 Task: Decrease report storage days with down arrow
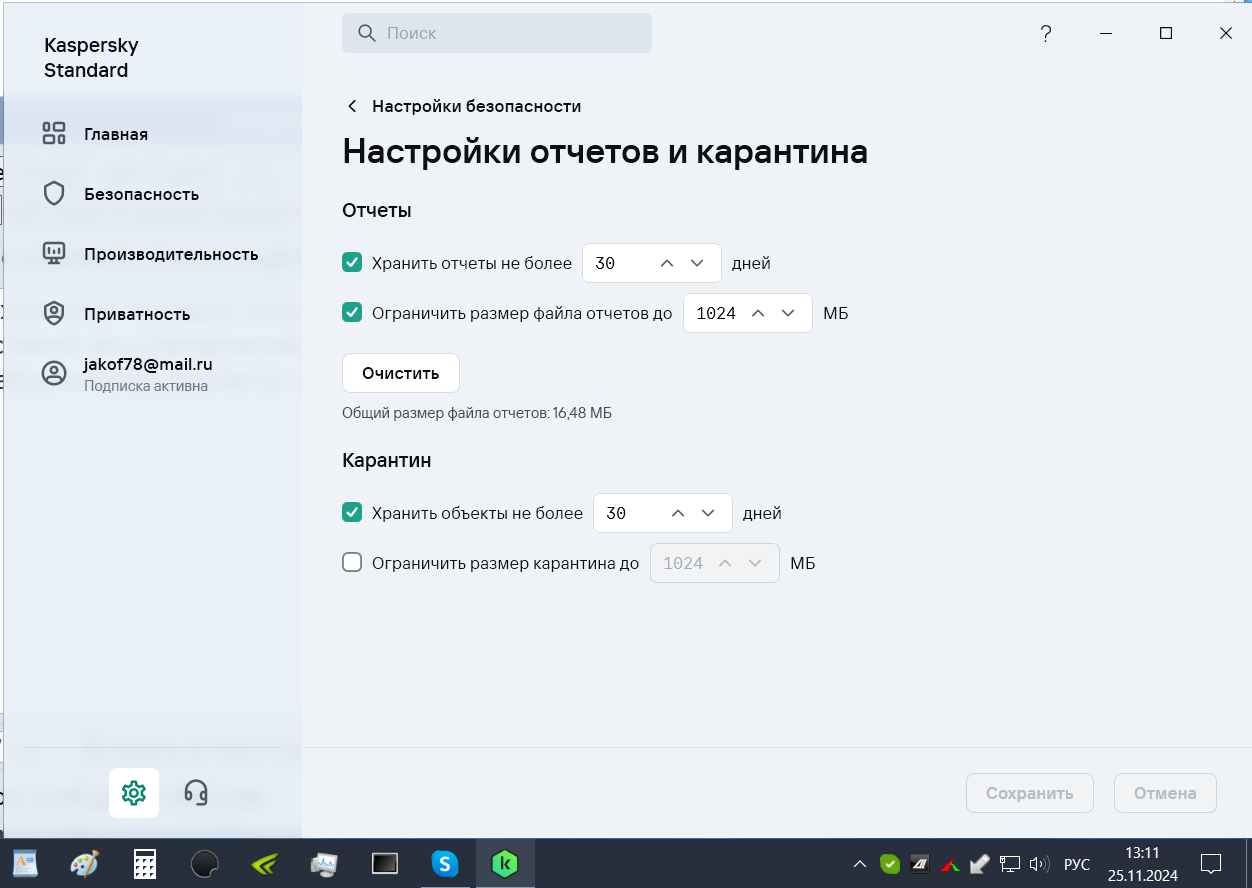tap(698, 263)
